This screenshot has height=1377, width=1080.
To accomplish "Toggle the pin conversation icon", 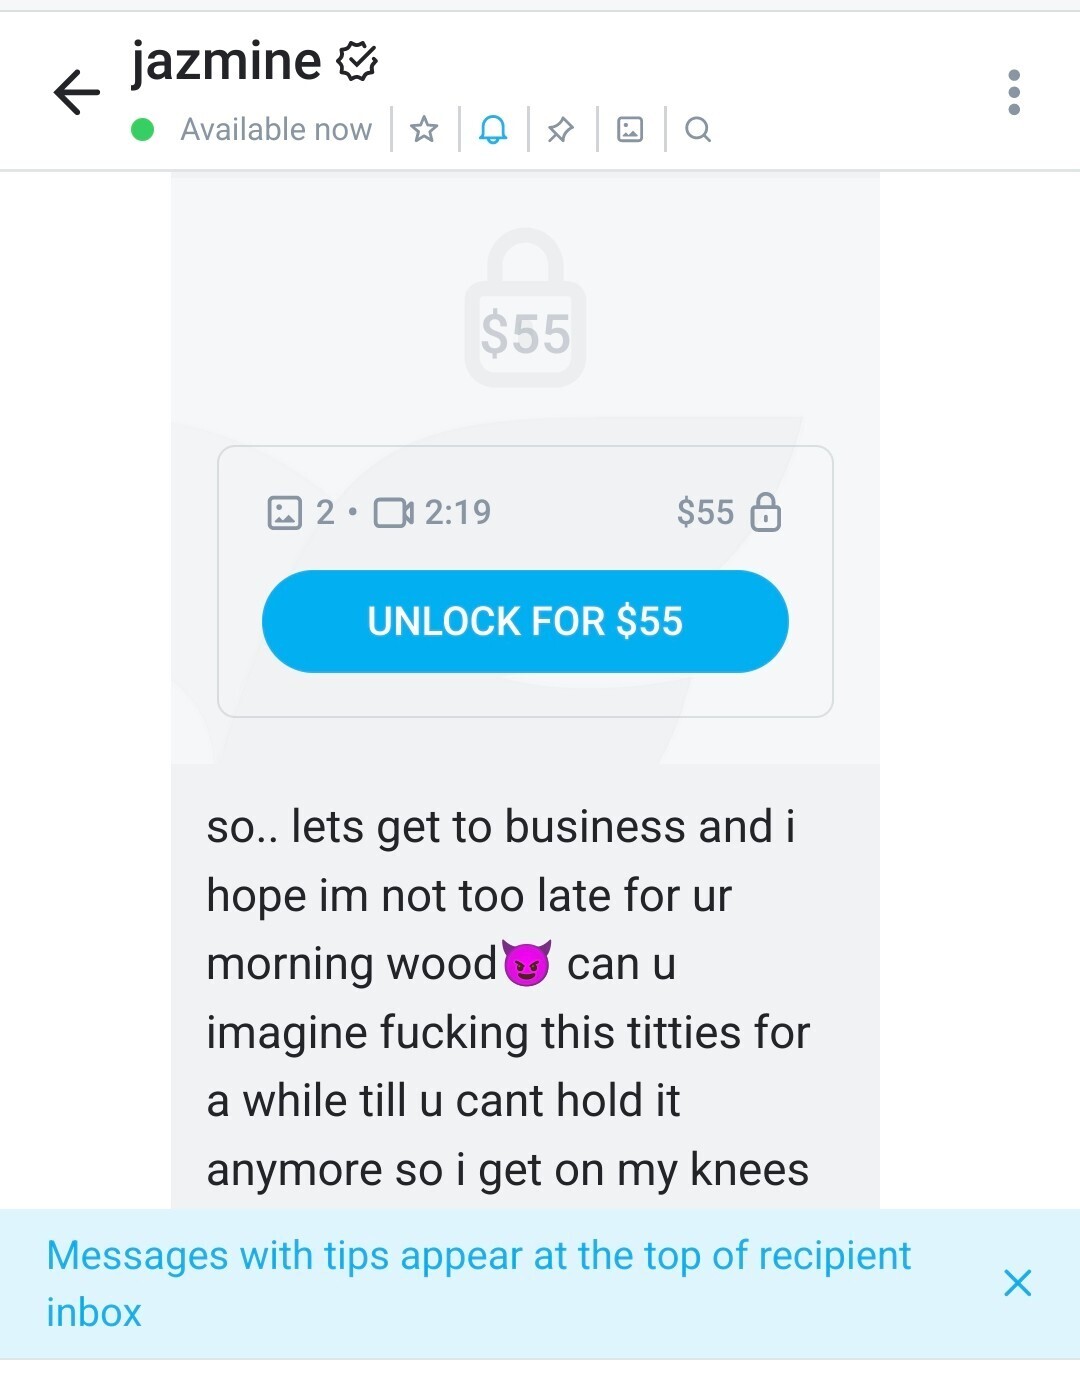I will point(561,129).
